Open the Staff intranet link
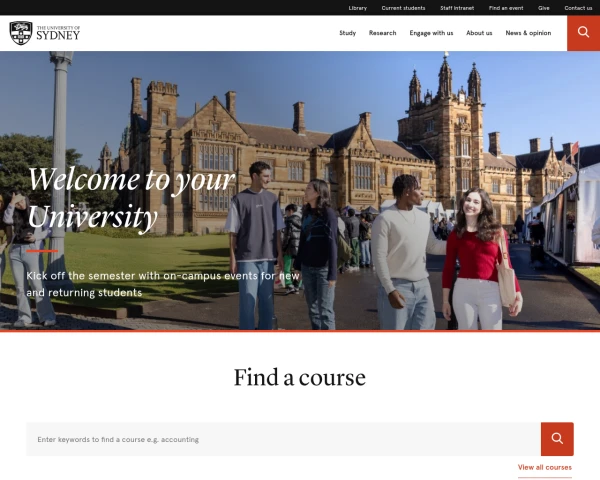Viewport: 600px width, 480px height. [457, 8]
